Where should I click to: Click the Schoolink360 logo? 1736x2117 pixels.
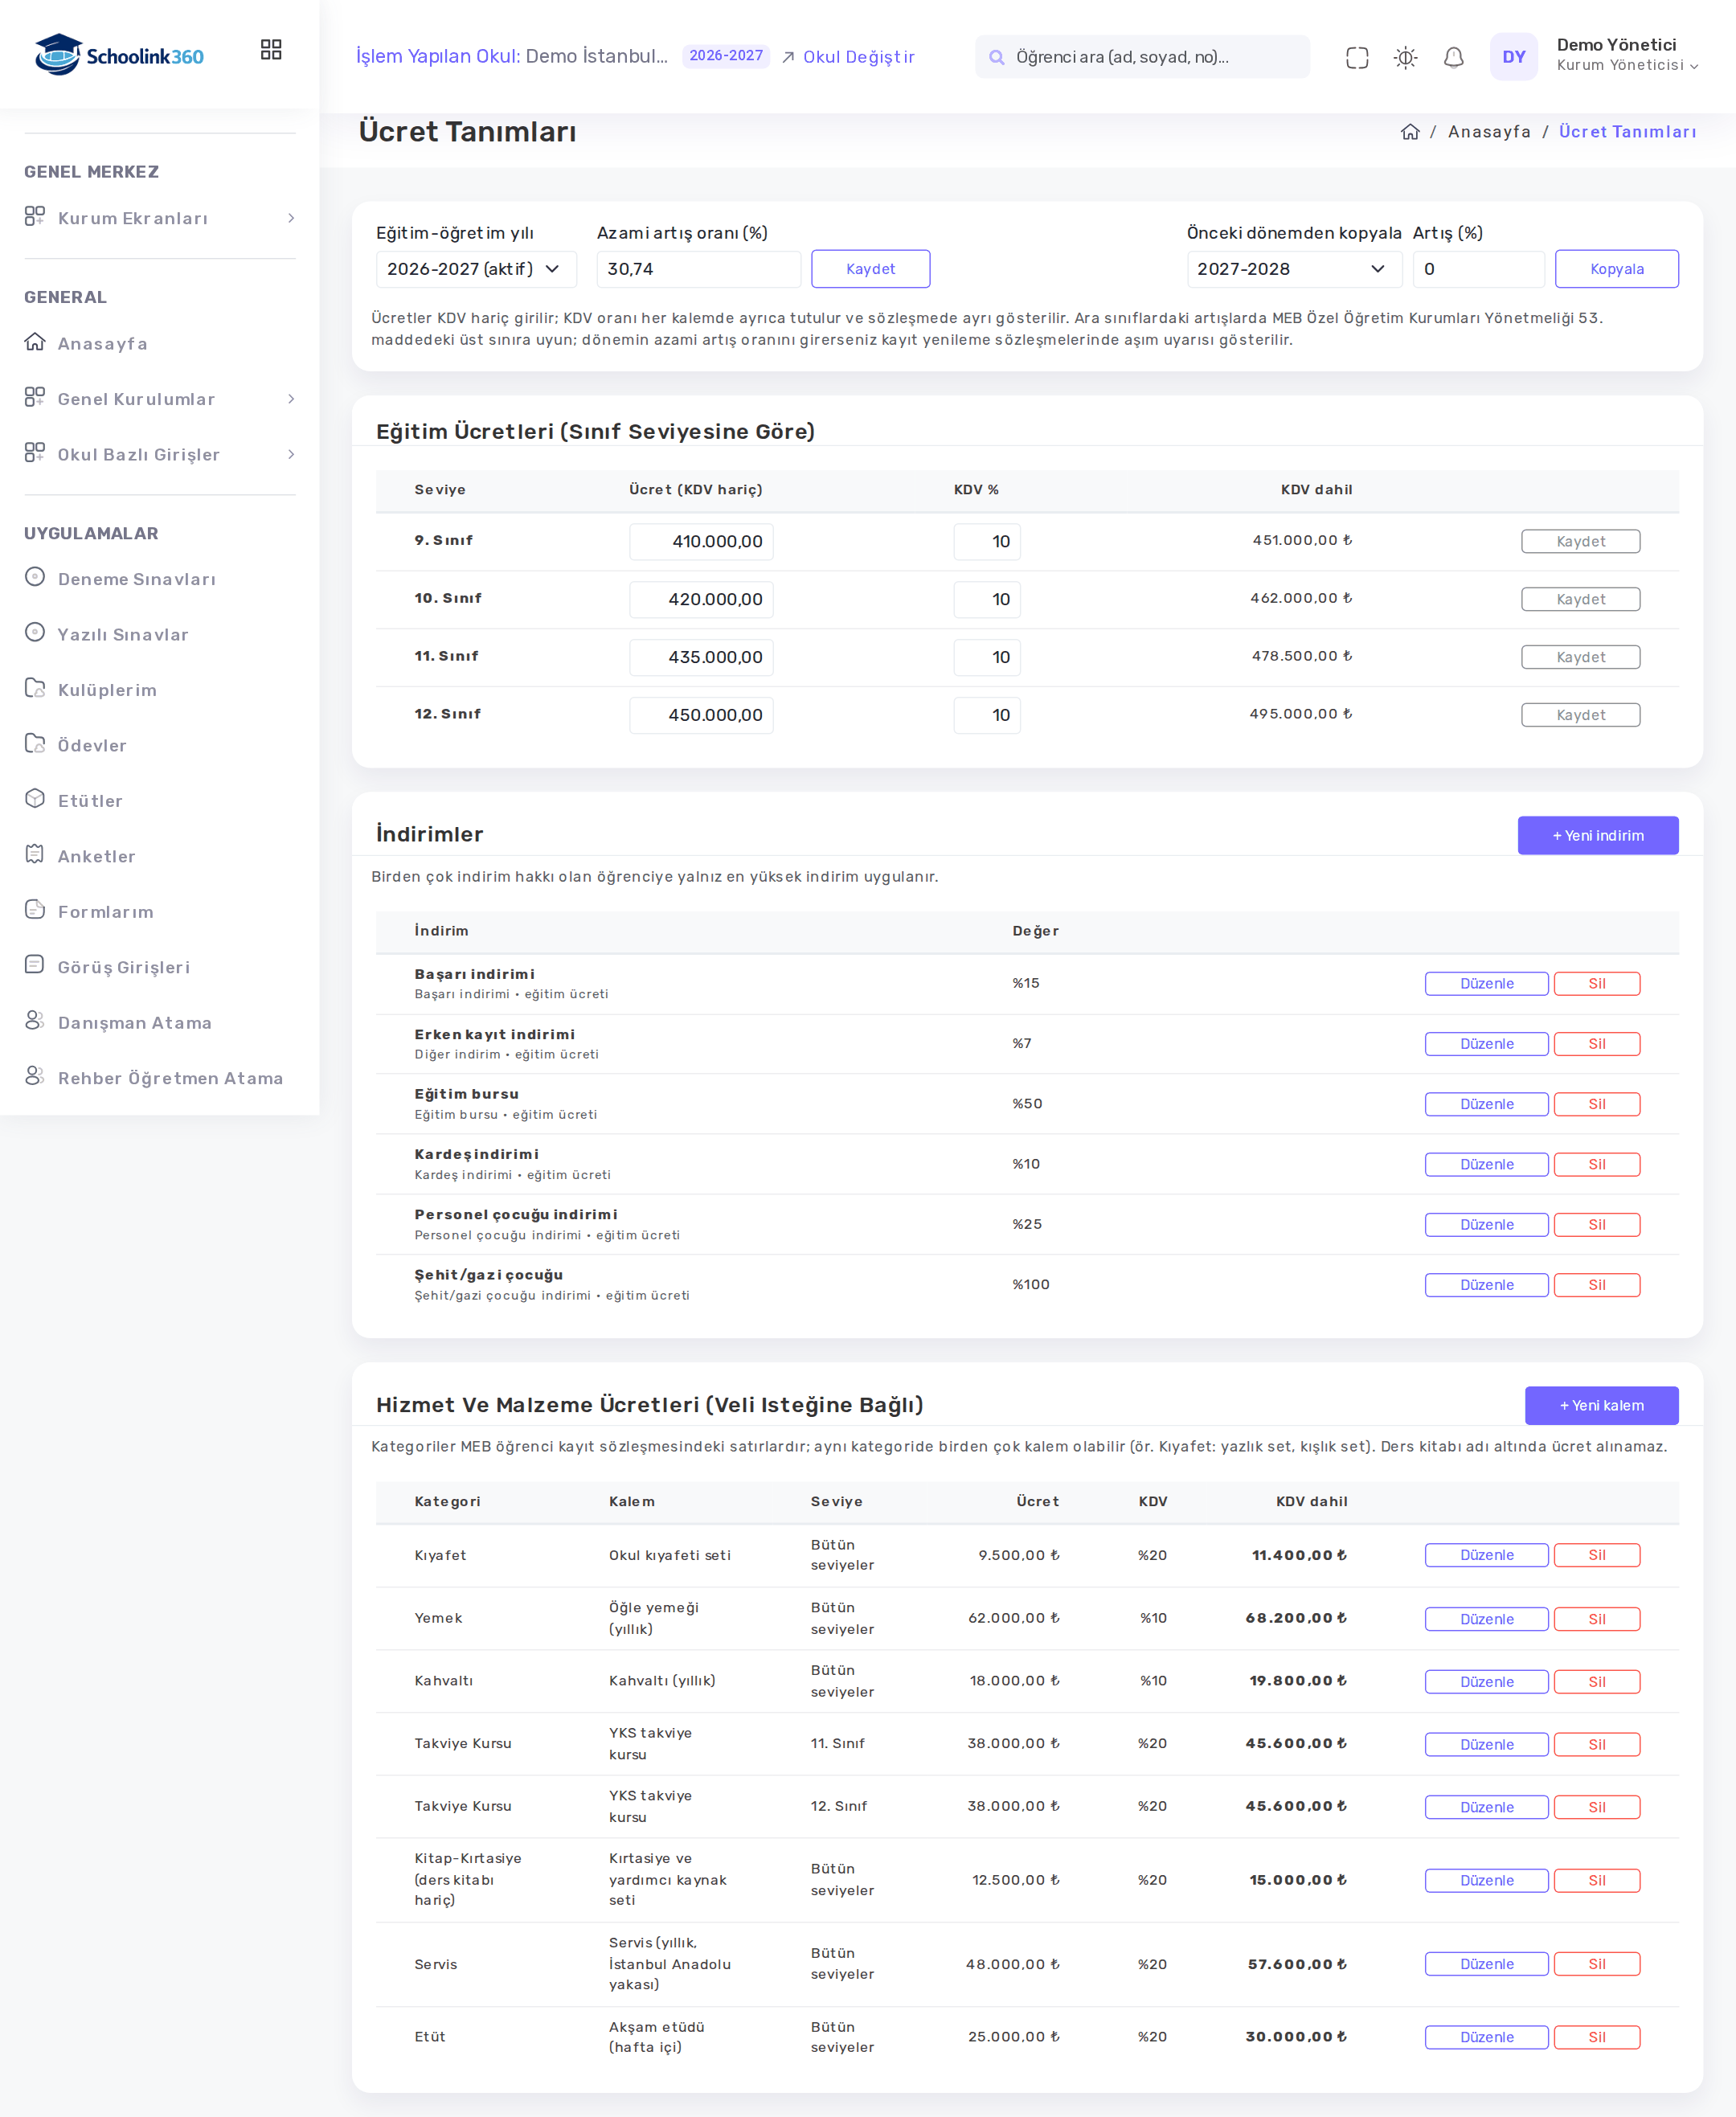119,54
